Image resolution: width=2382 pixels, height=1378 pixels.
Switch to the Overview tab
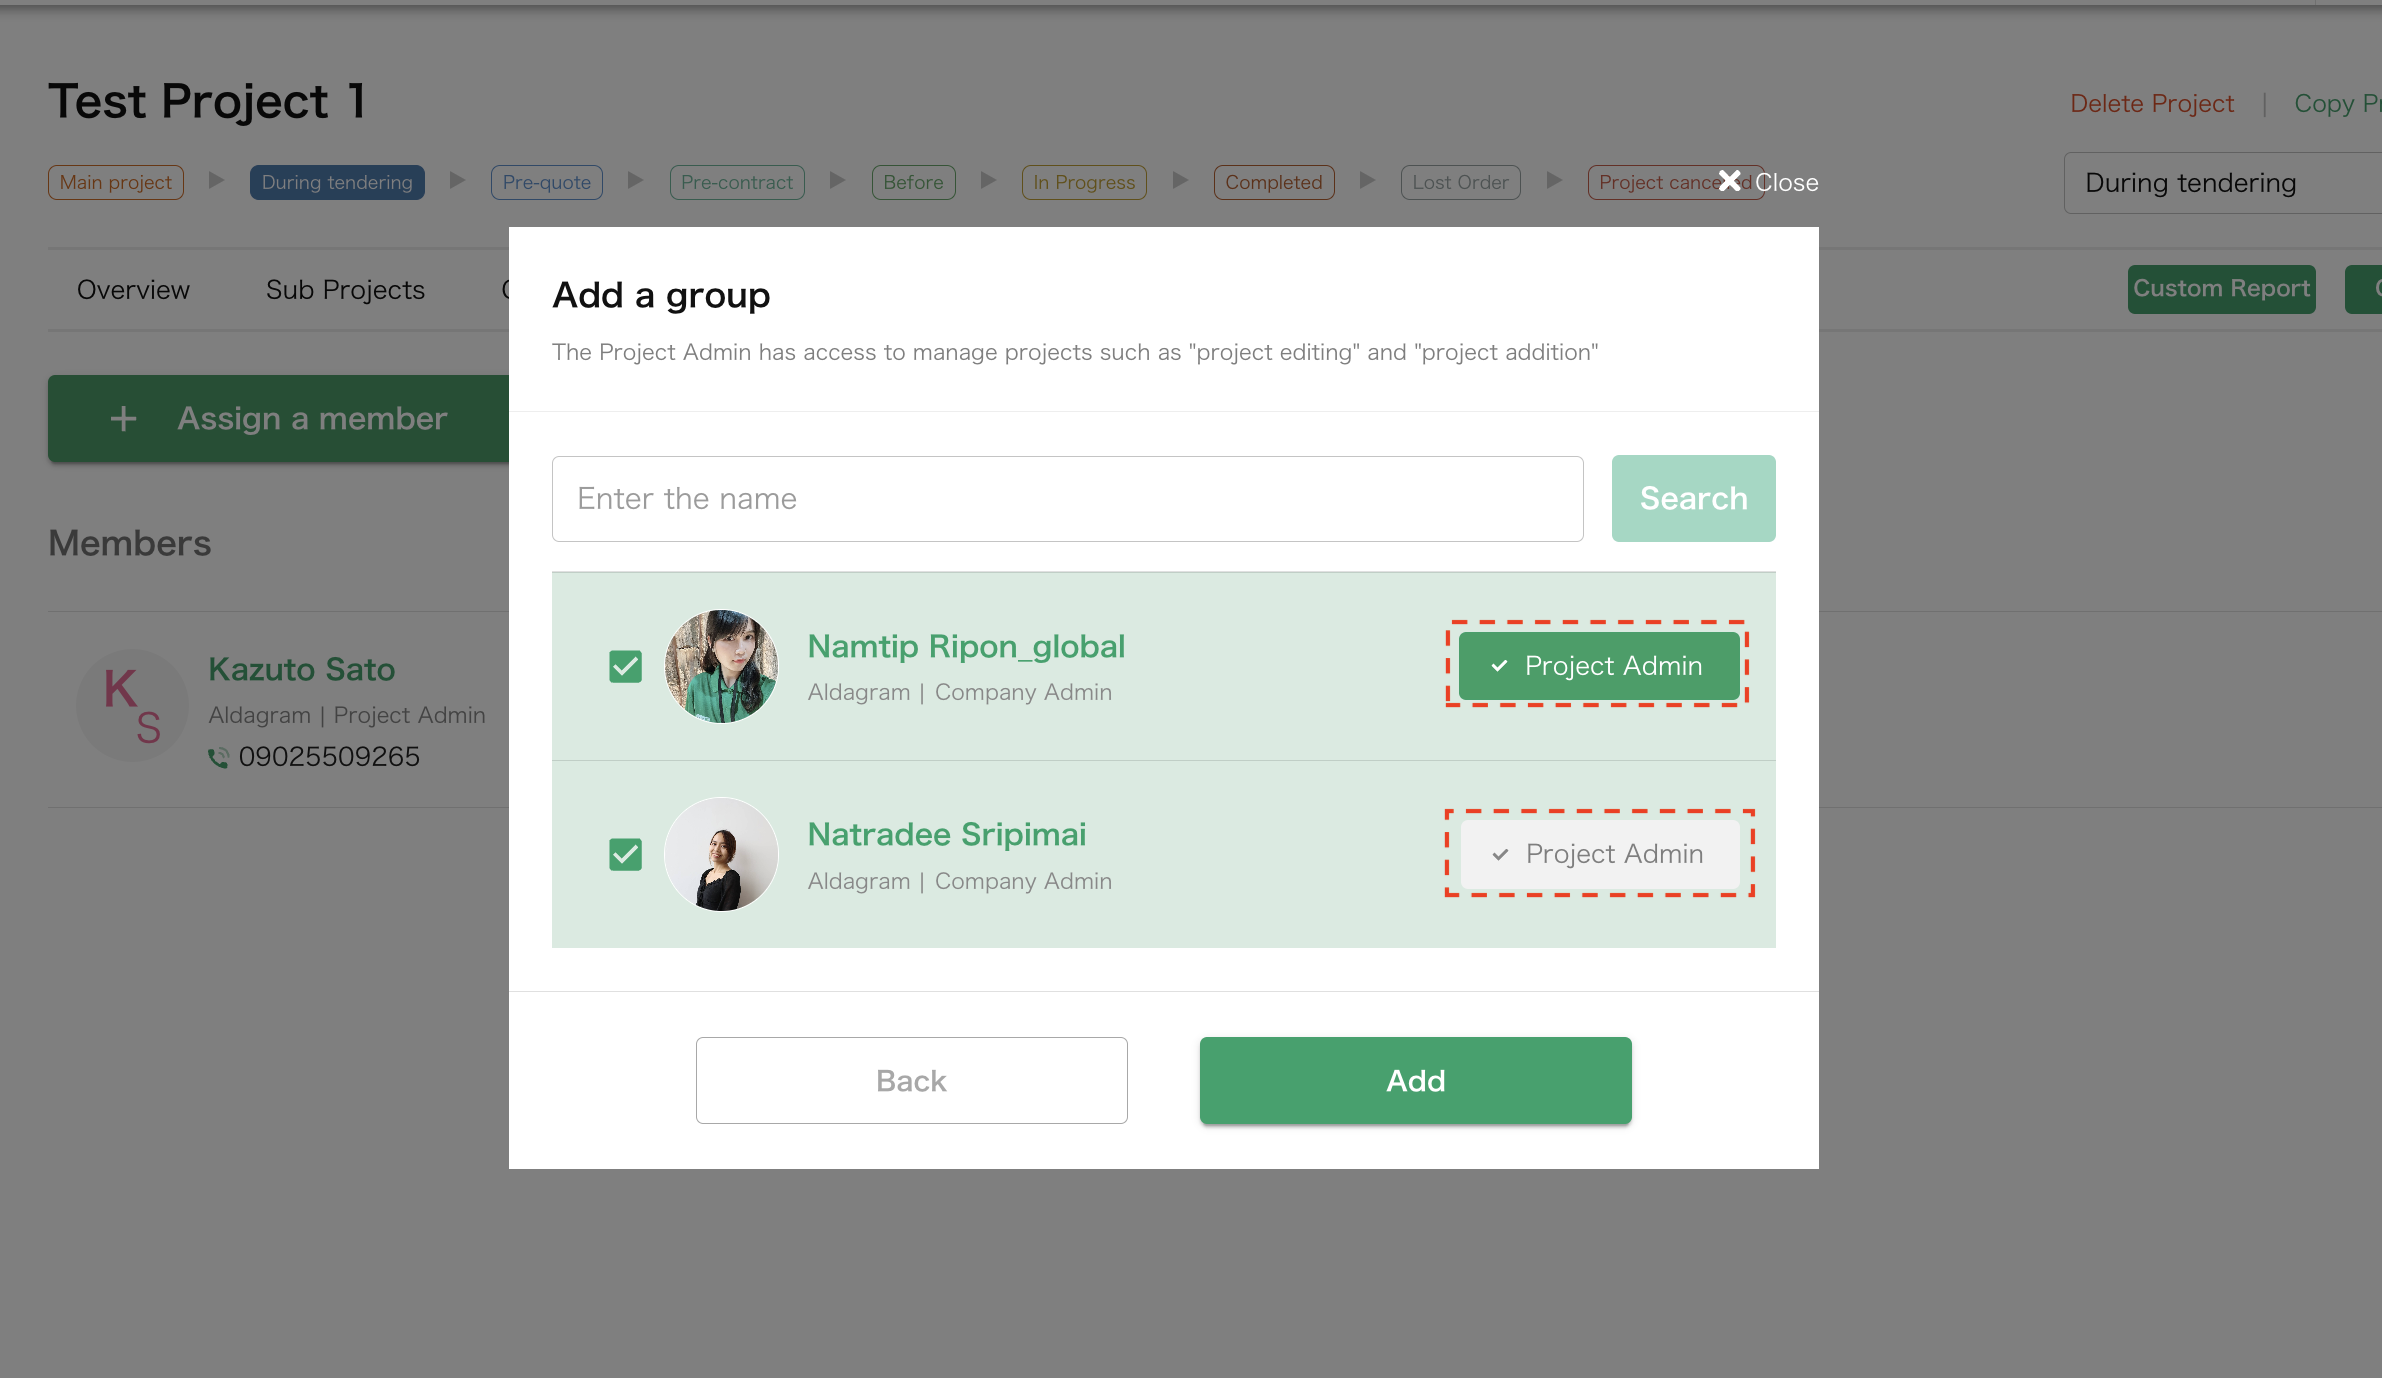133,289
